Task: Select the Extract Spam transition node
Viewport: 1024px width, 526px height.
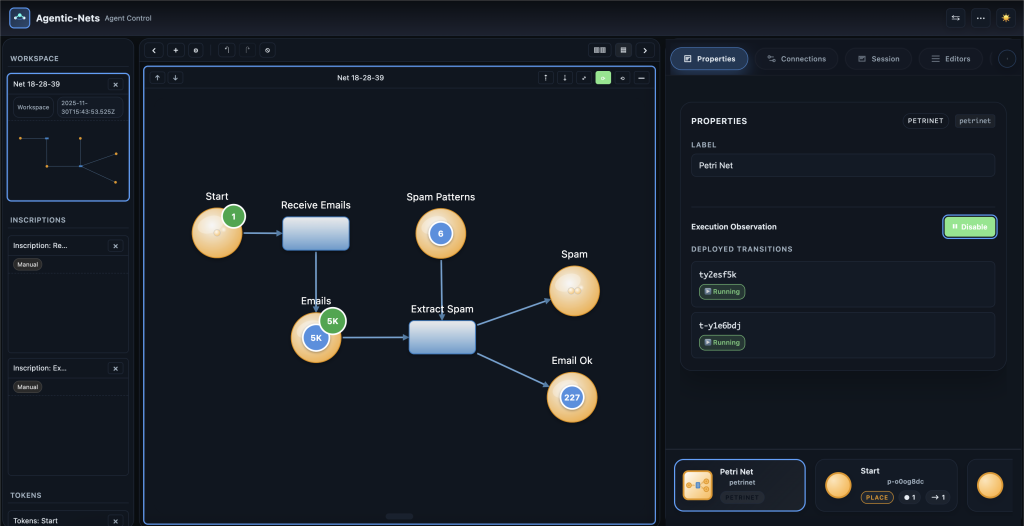Action: 442,337
